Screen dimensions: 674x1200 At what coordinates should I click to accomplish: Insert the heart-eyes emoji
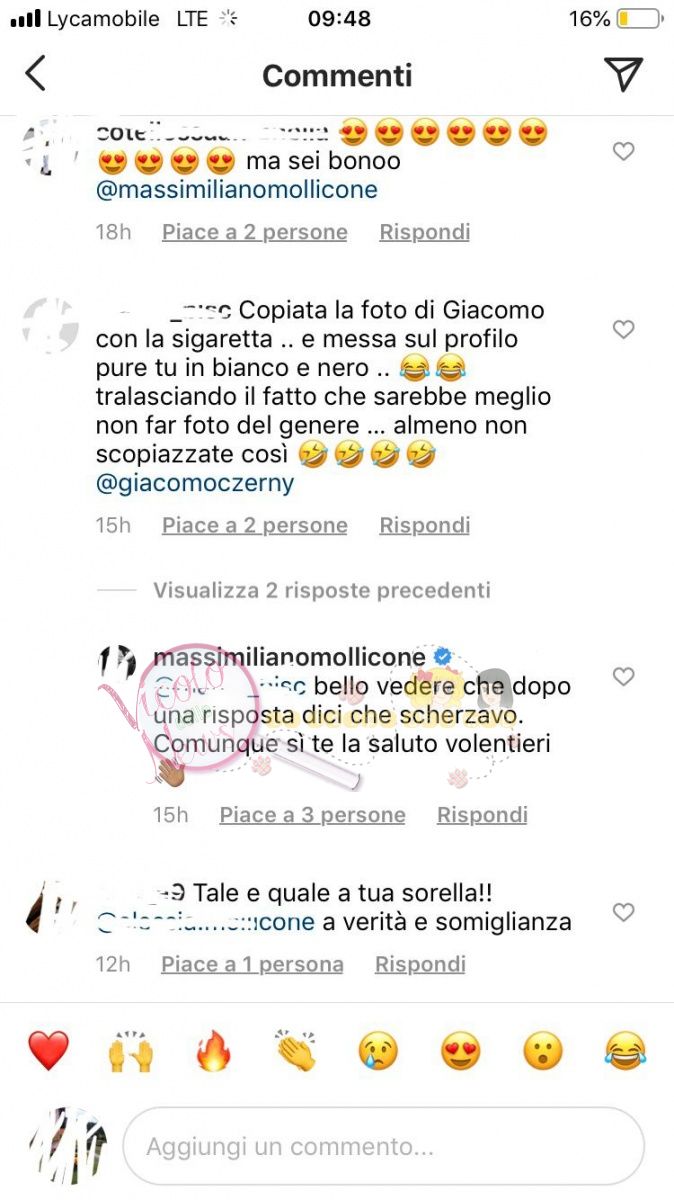point(460,1051)
